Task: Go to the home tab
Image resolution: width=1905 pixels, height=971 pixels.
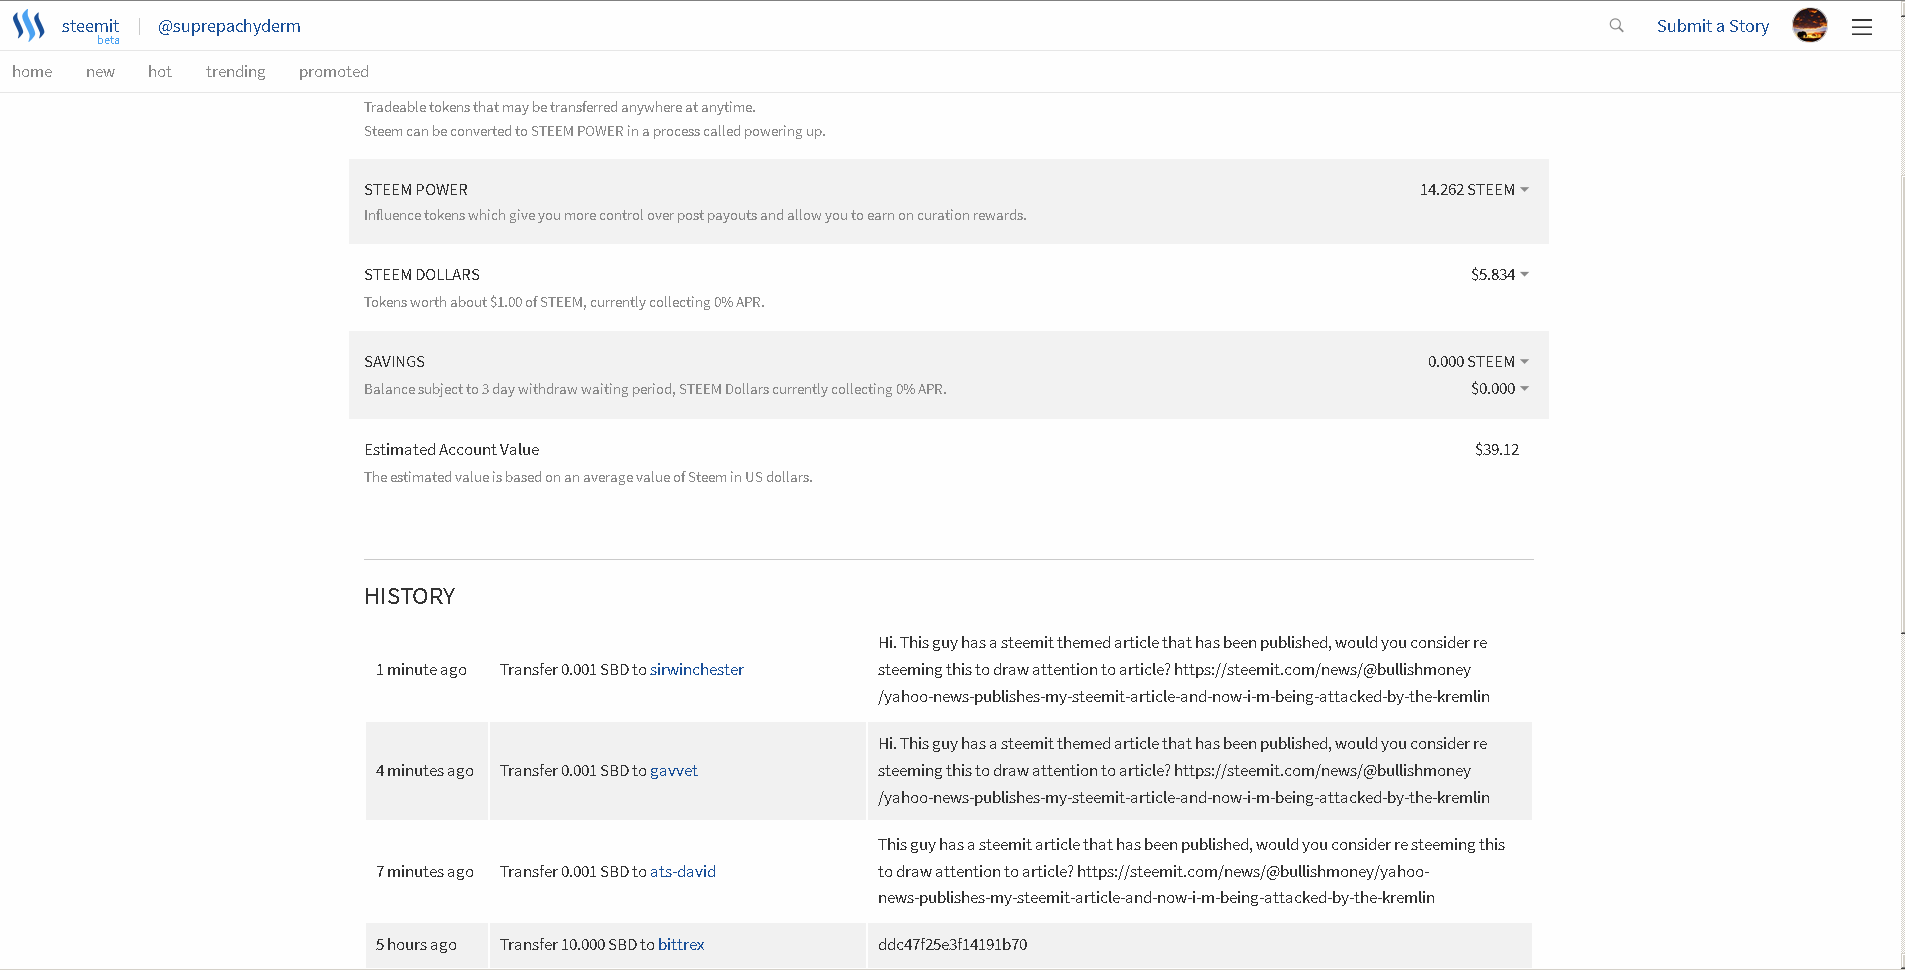Action: tap(32, 72)
